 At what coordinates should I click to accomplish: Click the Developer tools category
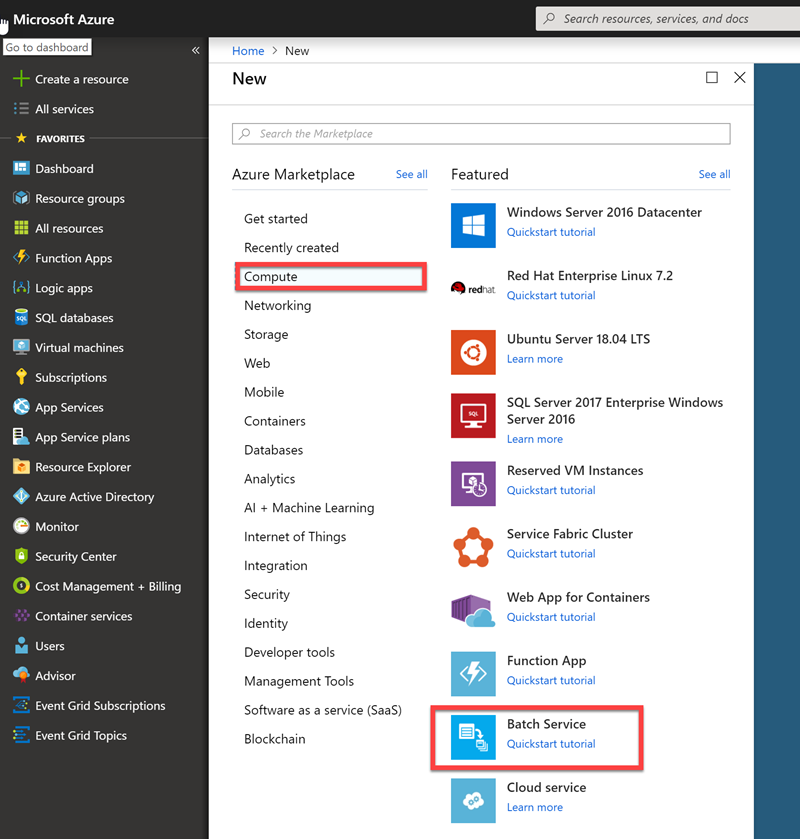point(289,652)
